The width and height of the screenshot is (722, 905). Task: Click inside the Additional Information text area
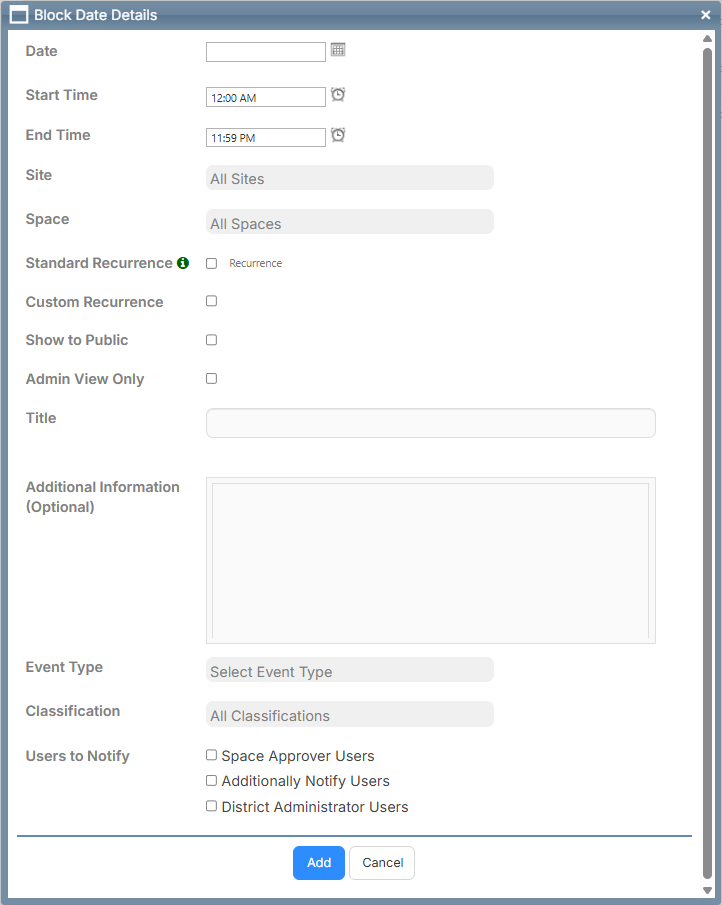(431, 560)
